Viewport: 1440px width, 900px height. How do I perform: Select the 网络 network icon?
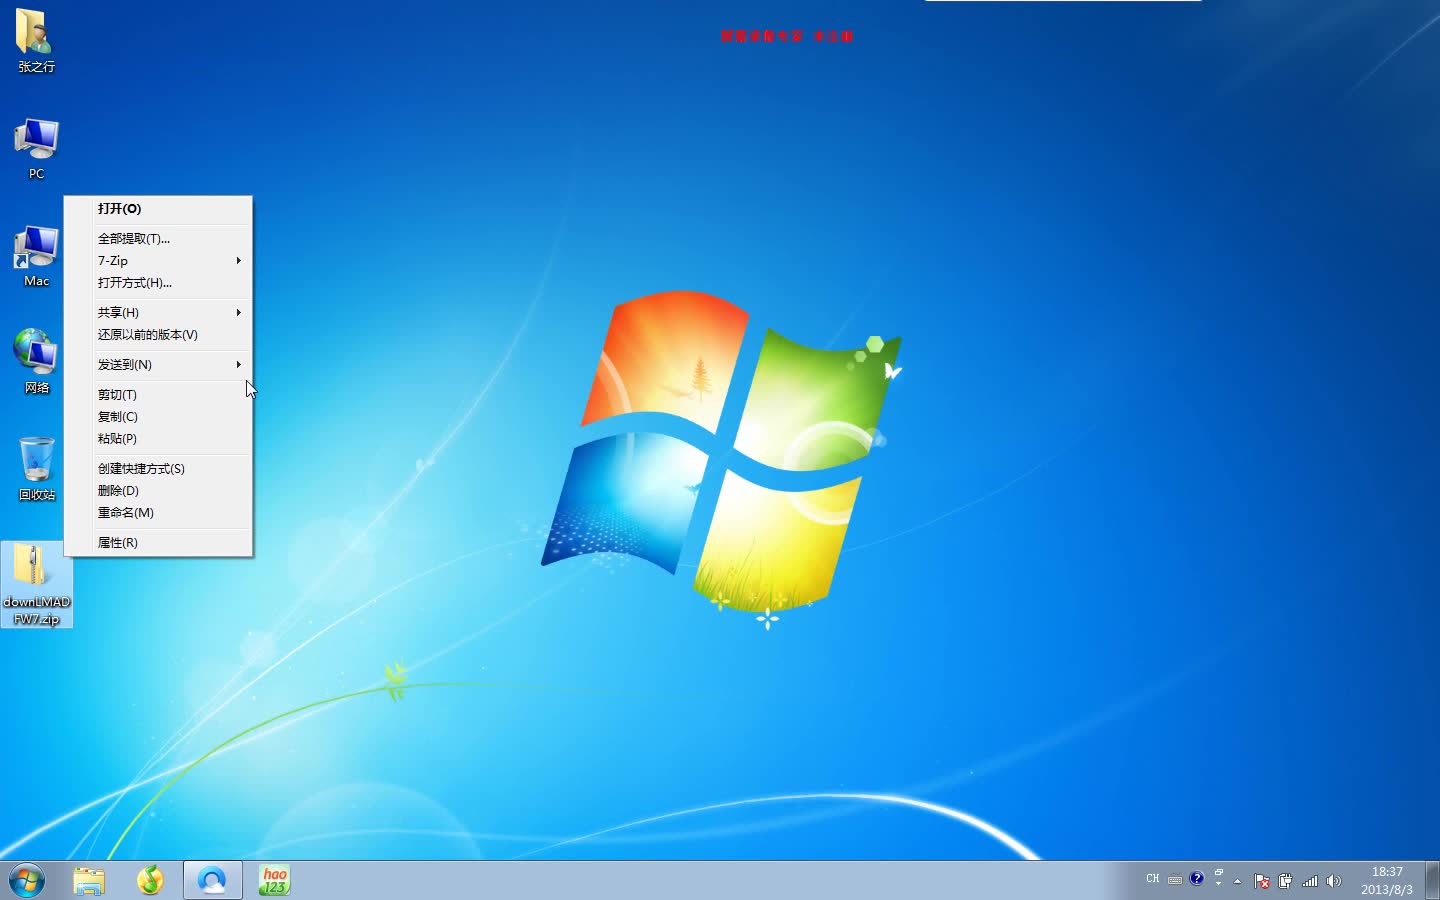tap(36, 362)
